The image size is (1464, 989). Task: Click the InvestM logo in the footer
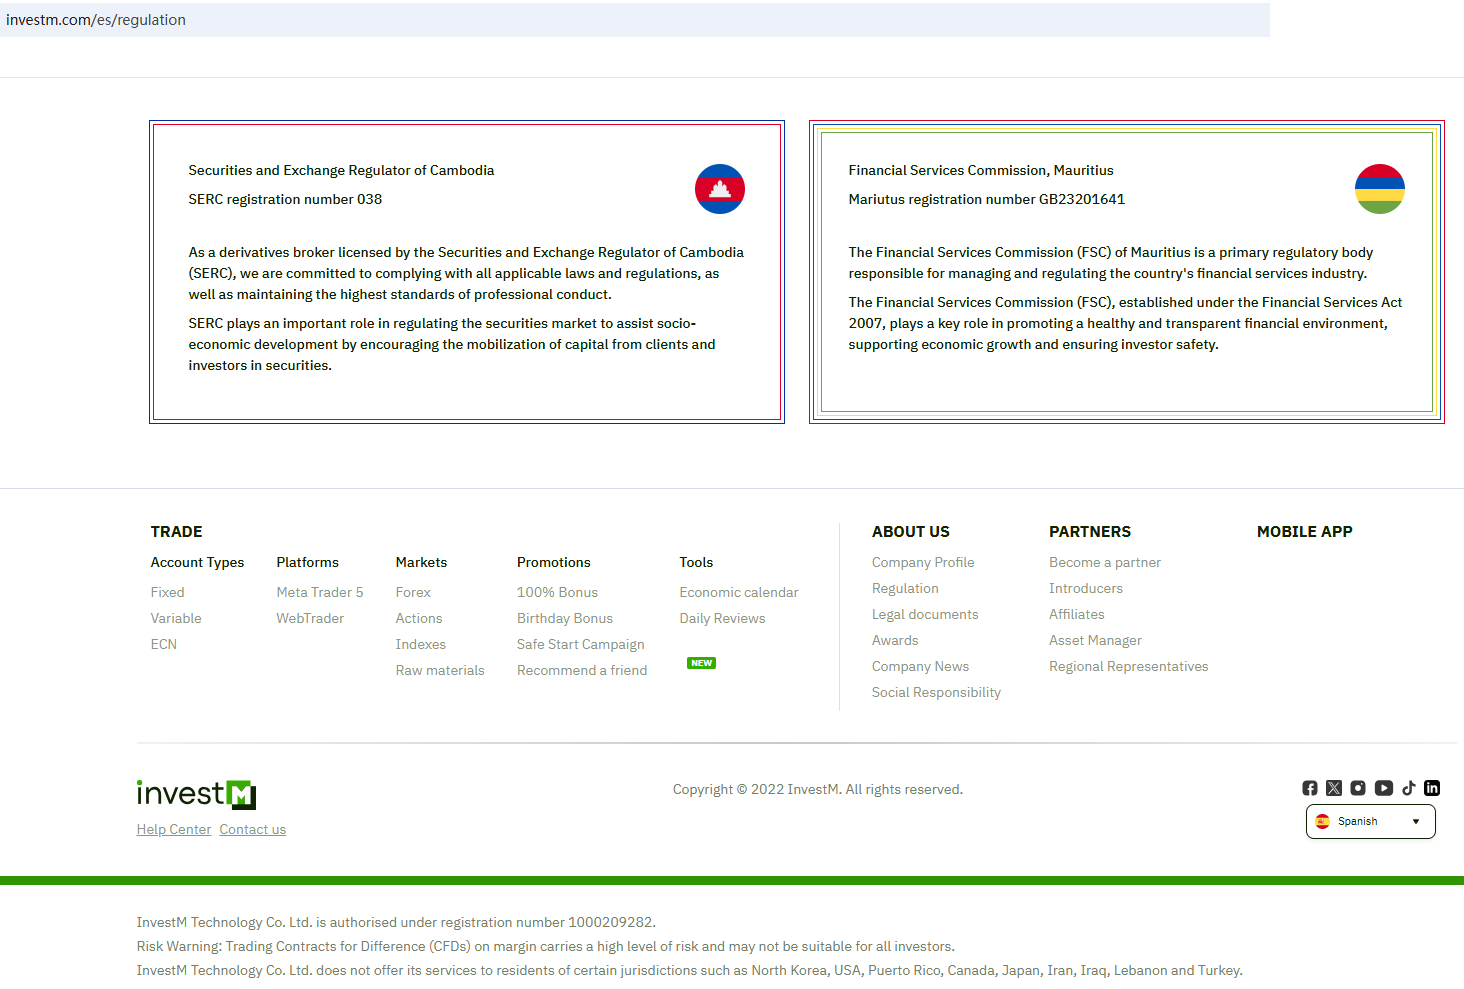tap(197, 794)
